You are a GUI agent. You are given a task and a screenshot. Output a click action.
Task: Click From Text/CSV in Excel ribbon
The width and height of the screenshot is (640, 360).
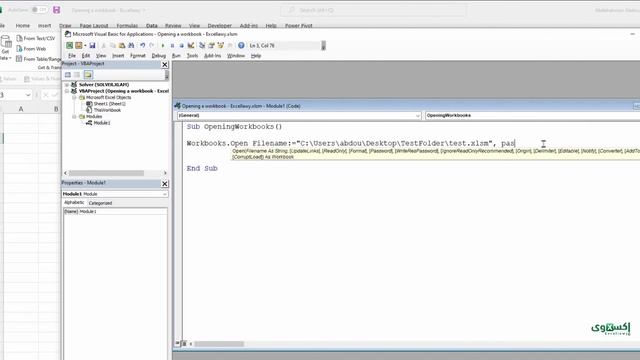36,38
